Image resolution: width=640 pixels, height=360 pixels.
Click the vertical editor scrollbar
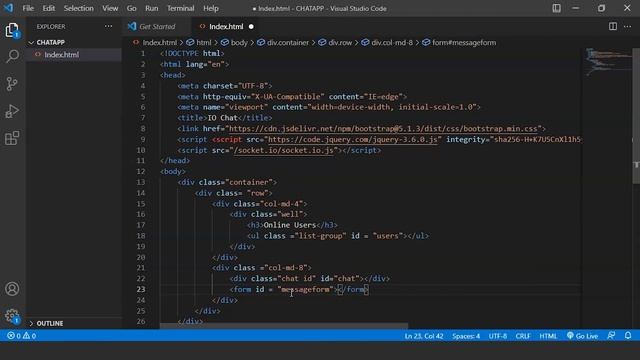pos(636,116)
